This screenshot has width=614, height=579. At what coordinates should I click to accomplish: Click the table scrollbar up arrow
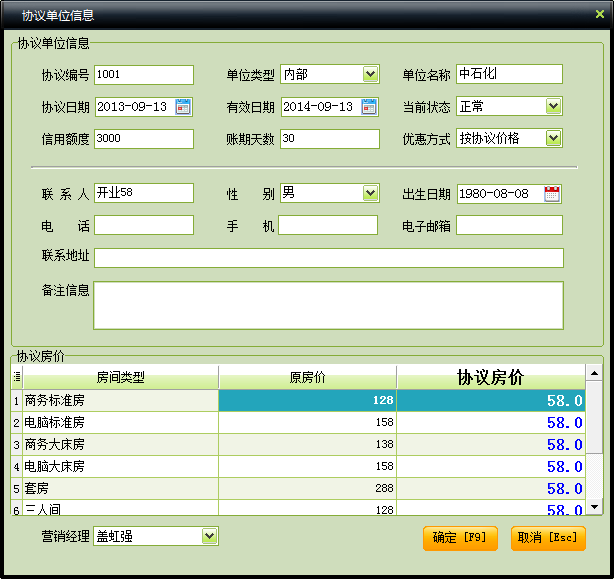point(594,373)
